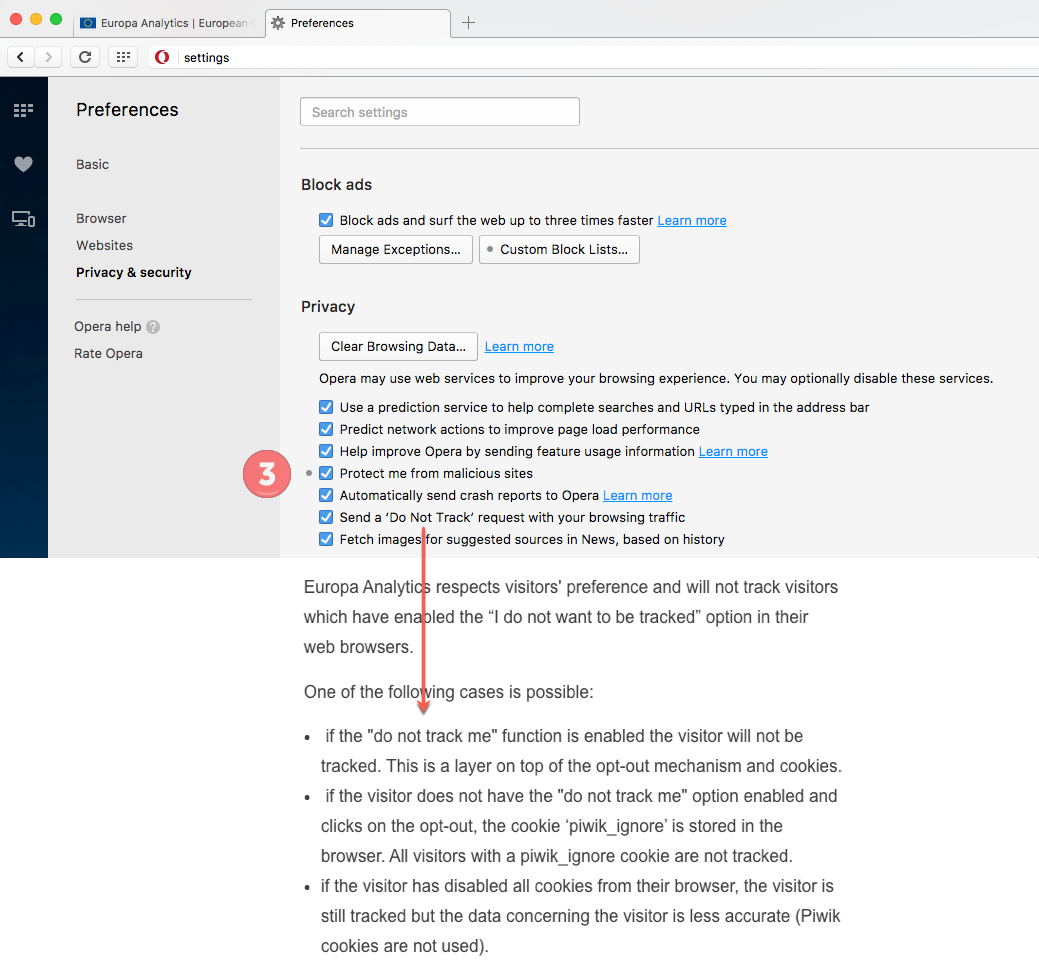Open the Browser settings section
The image size is (1039, 961).
(x=101, y=219)
